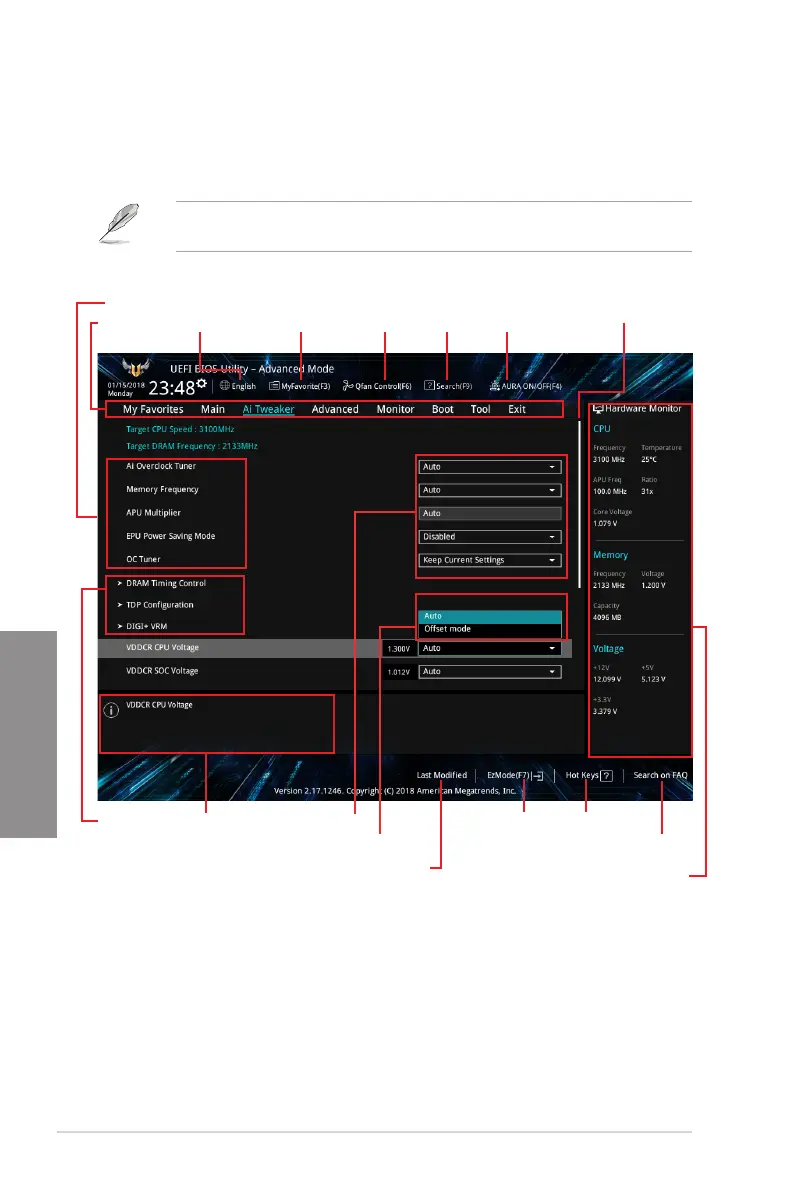This screenshot has width=794, height=1196.
Task: Click the Hardware Monitor screen icon
Action: pyautogui.click(x=599, y=409)
